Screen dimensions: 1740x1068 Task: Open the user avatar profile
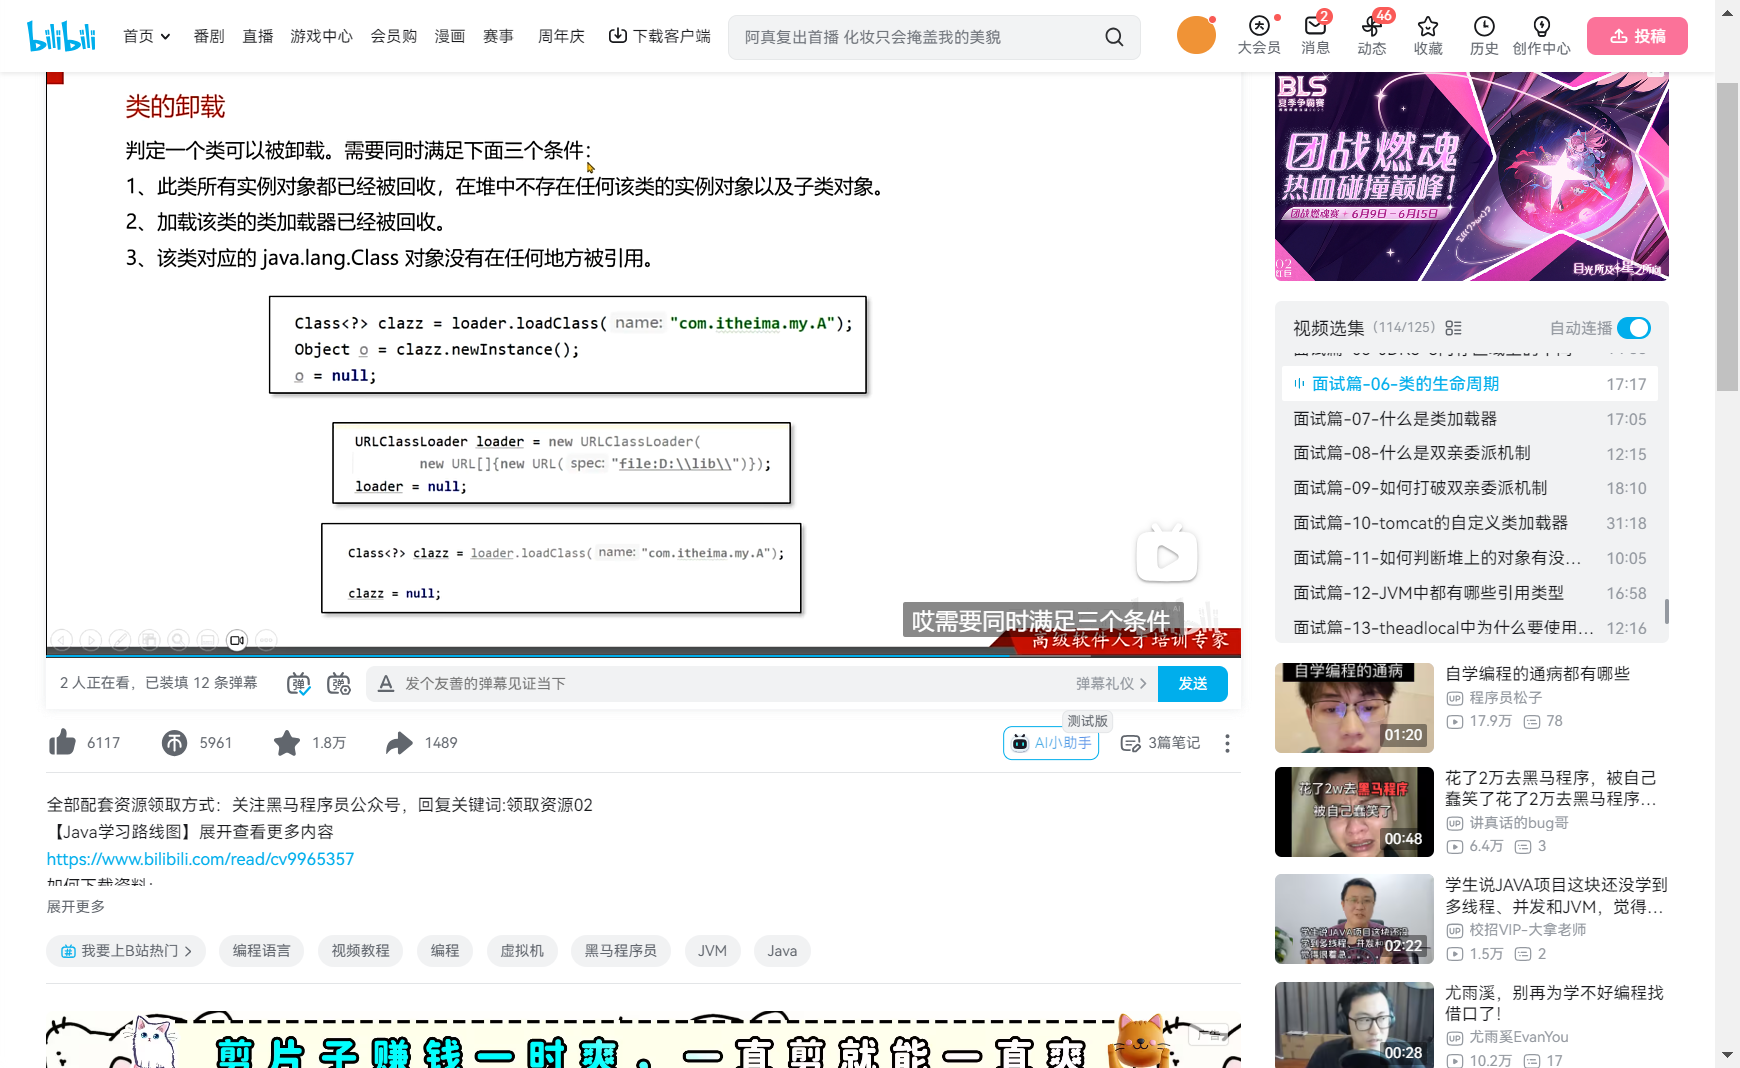[1196, 35]
